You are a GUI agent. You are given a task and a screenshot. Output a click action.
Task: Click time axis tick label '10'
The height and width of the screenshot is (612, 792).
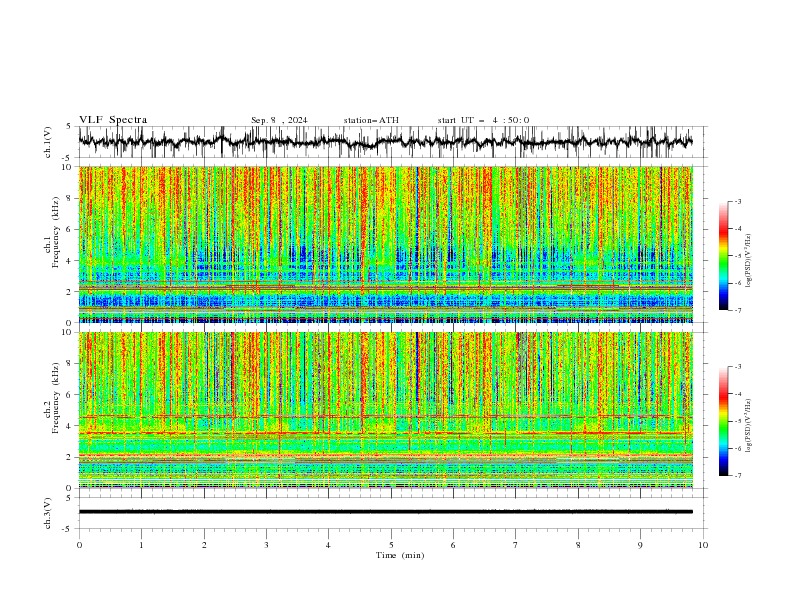703,545
